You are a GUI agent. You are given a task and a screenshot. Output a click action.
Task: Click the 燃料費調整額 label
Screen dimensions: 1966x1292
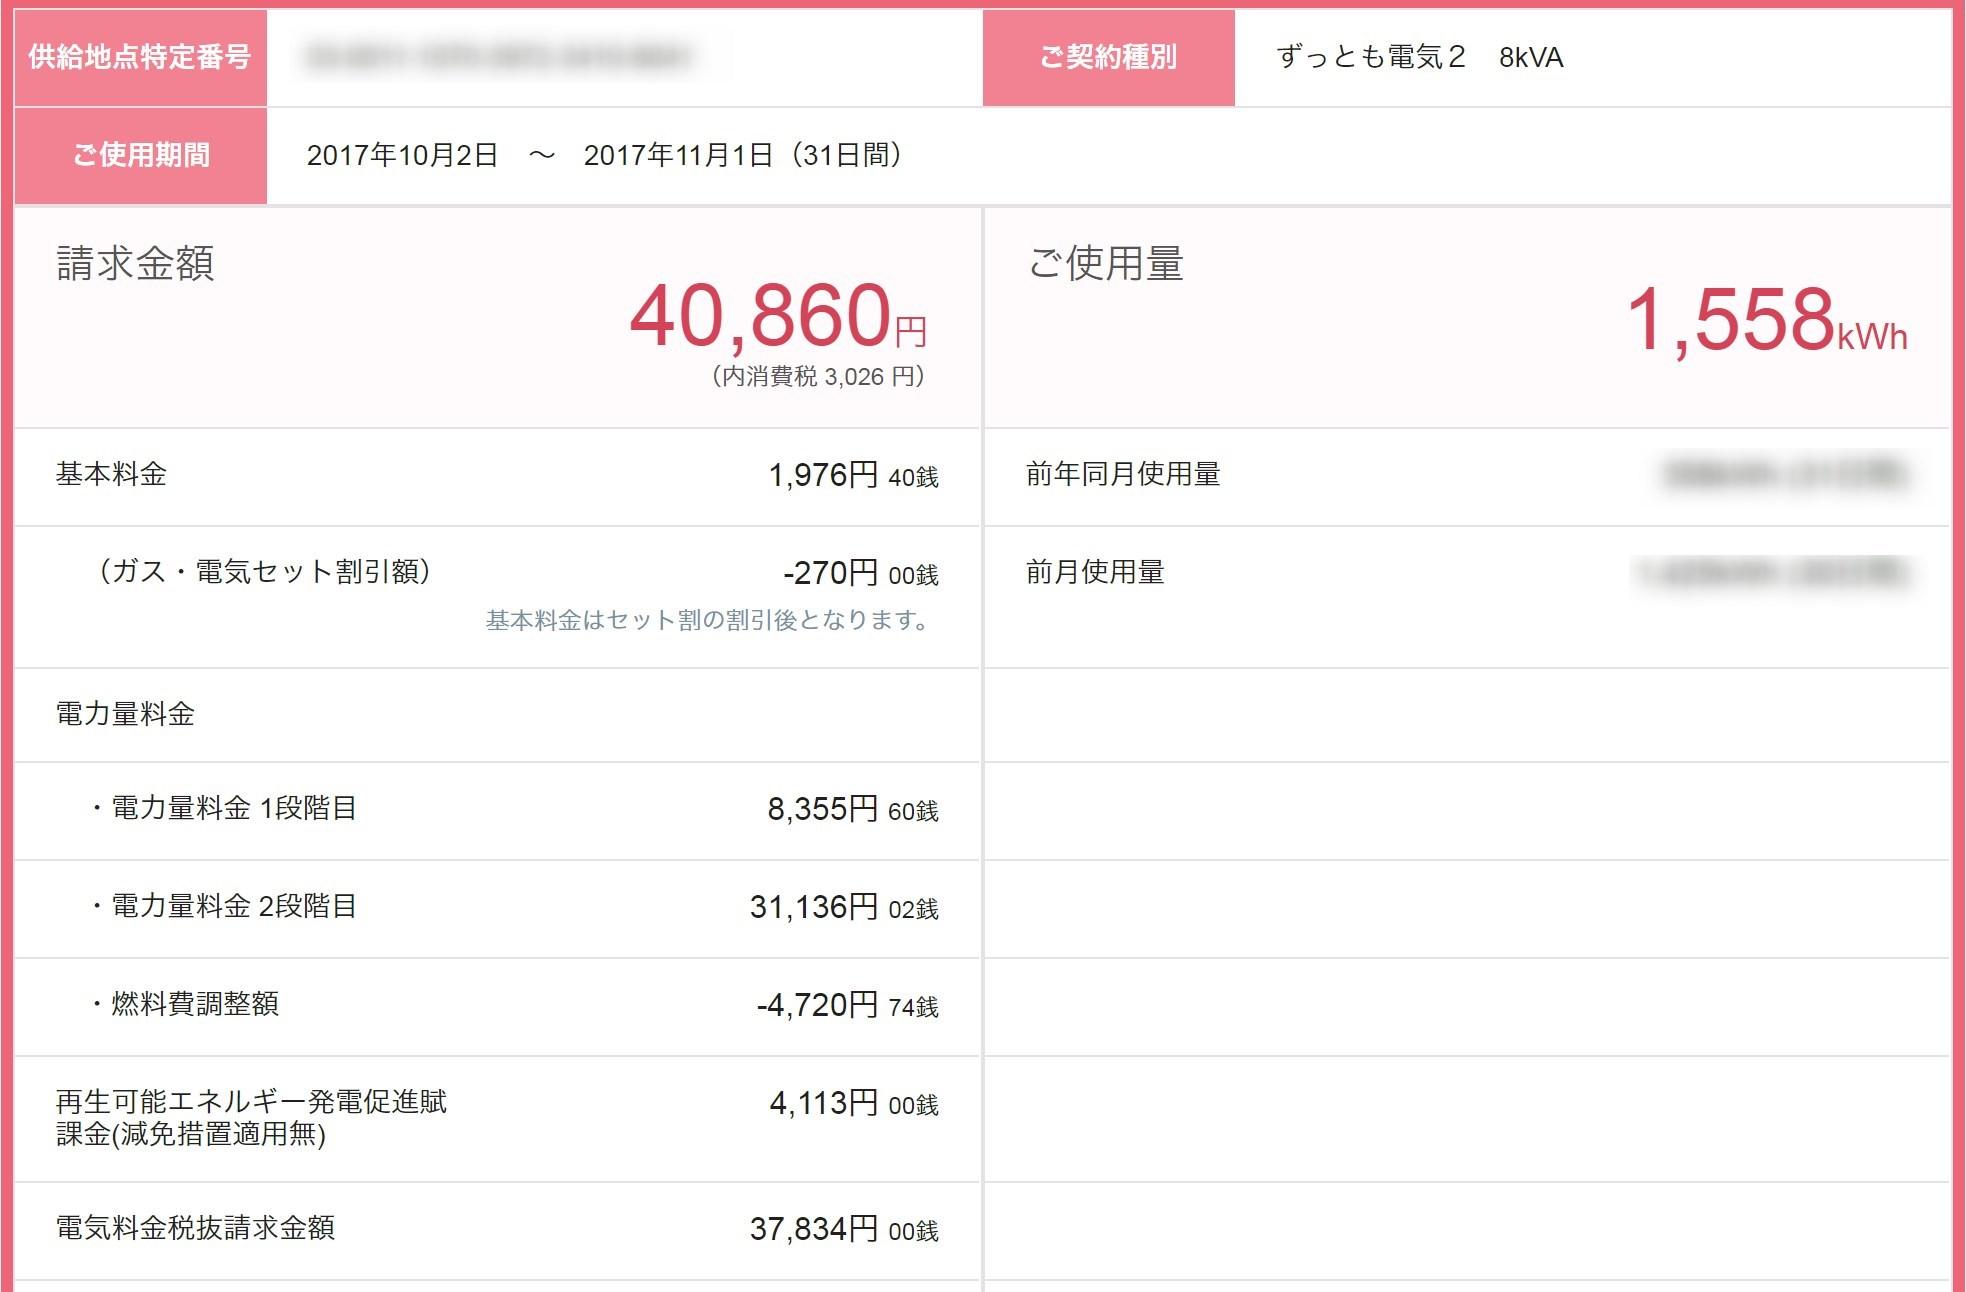tap(184, 1004)
